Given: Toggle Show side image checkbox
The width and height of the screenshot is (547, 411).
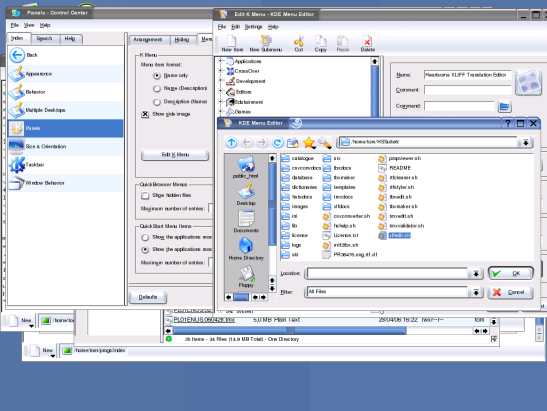Looking at the screenshot, I should coord(145,114).
